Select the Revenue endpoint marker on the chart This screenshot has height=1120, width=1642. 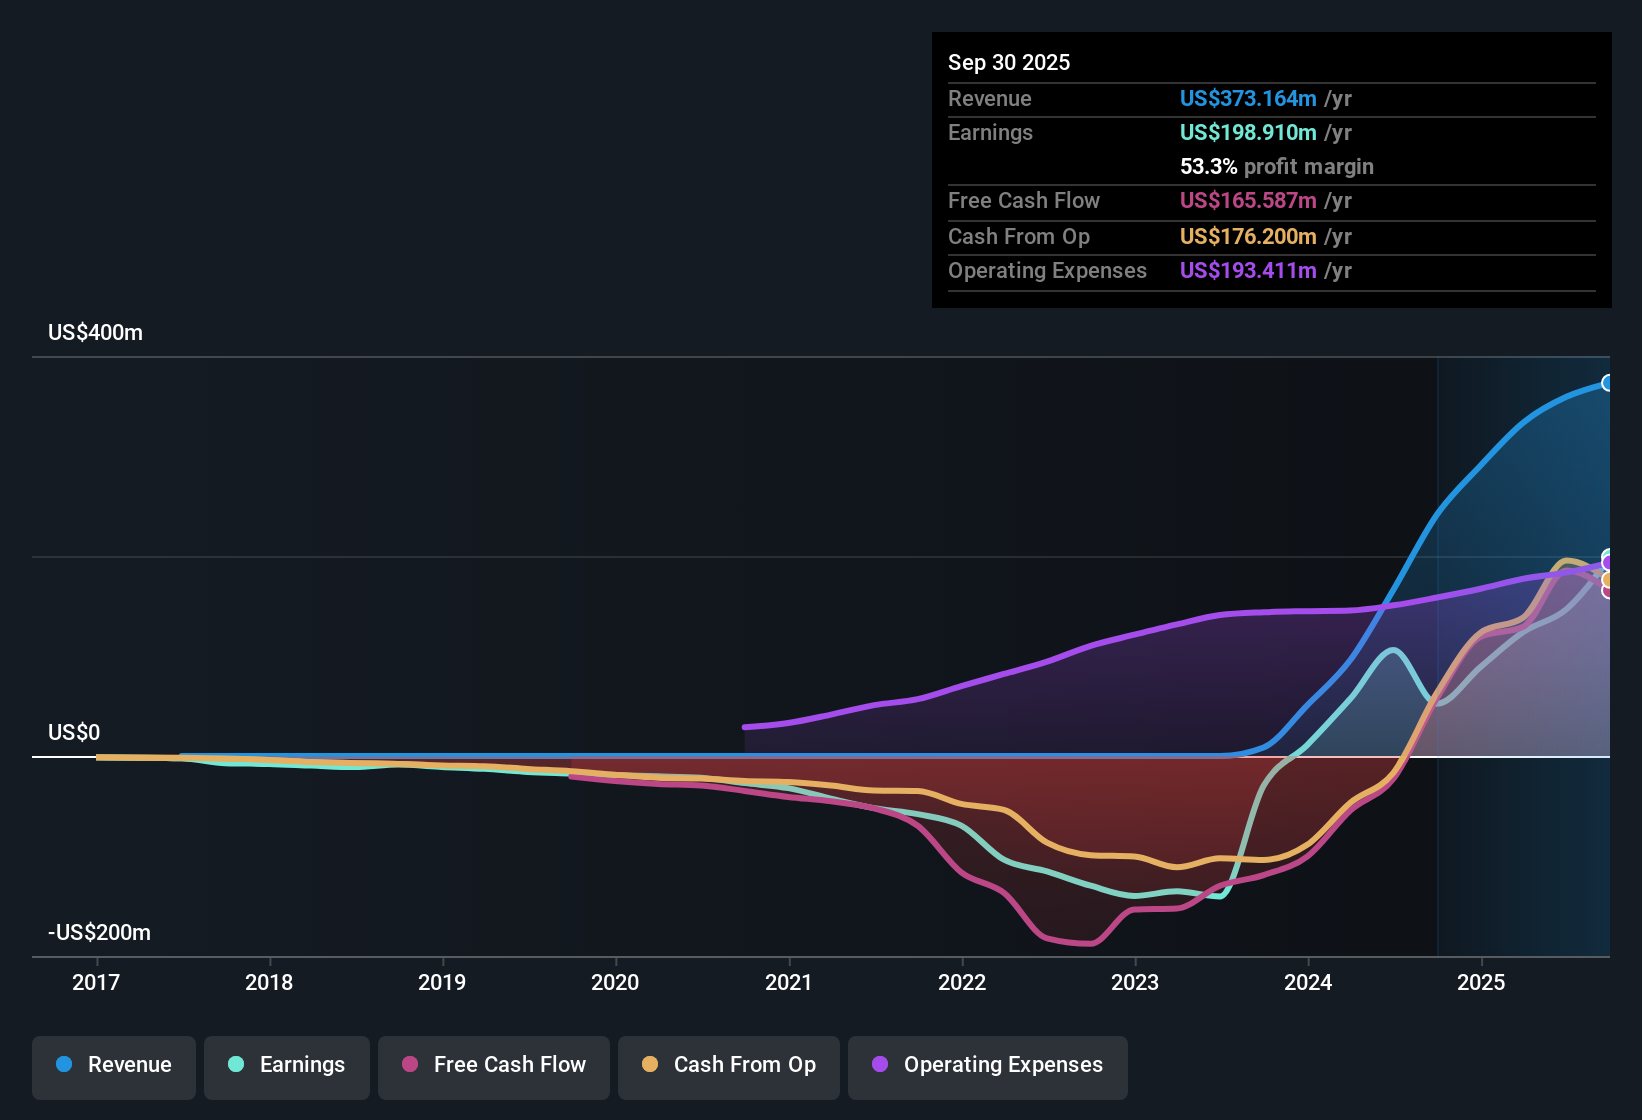tap(1608, 382)
